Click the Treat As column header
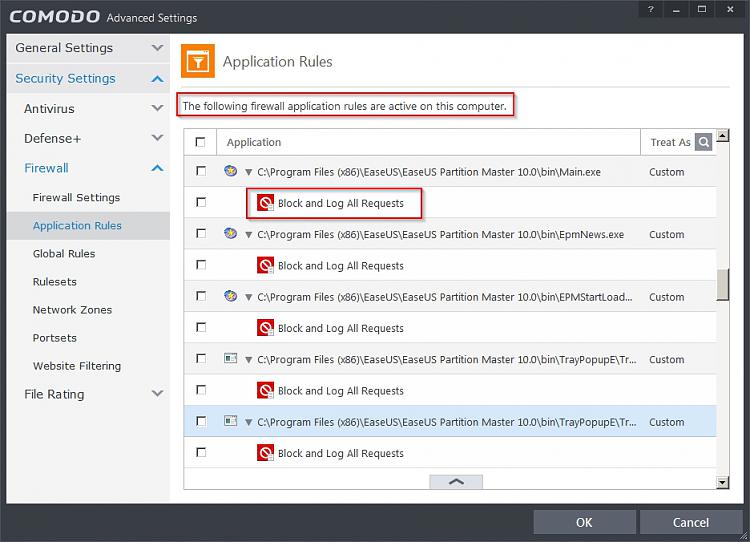This screenshot has width=750, height=542. click(x=670, y=142)
